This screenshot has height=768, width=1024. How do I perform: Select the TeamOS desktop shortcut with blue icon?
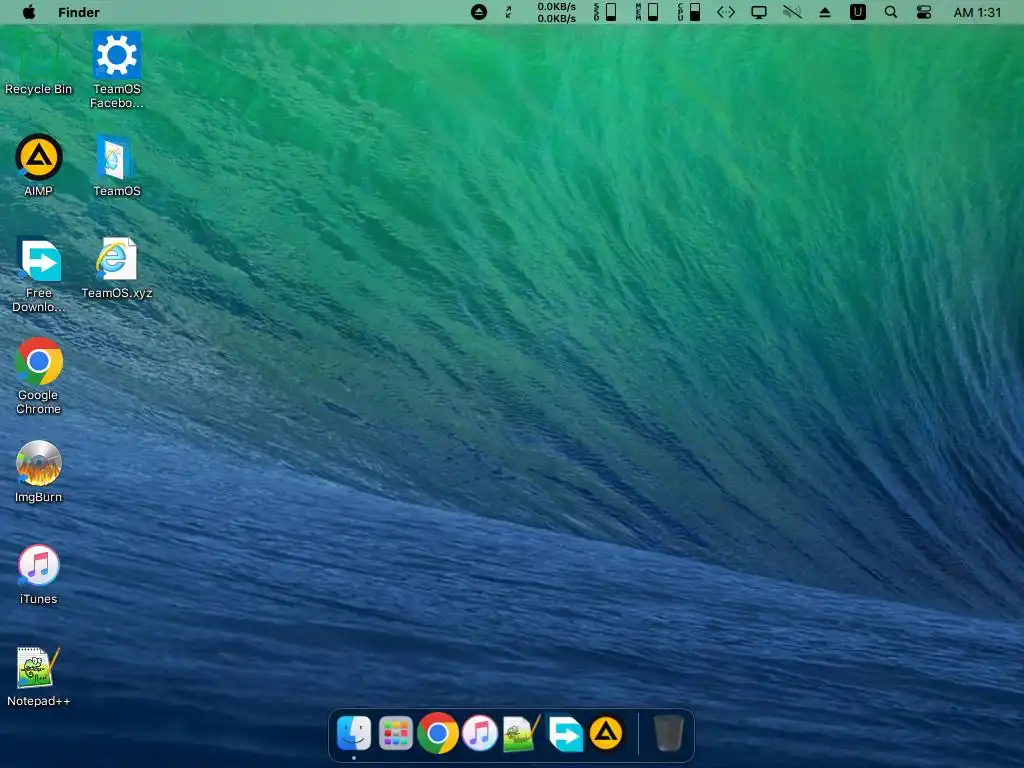click(x=117, y=166)
